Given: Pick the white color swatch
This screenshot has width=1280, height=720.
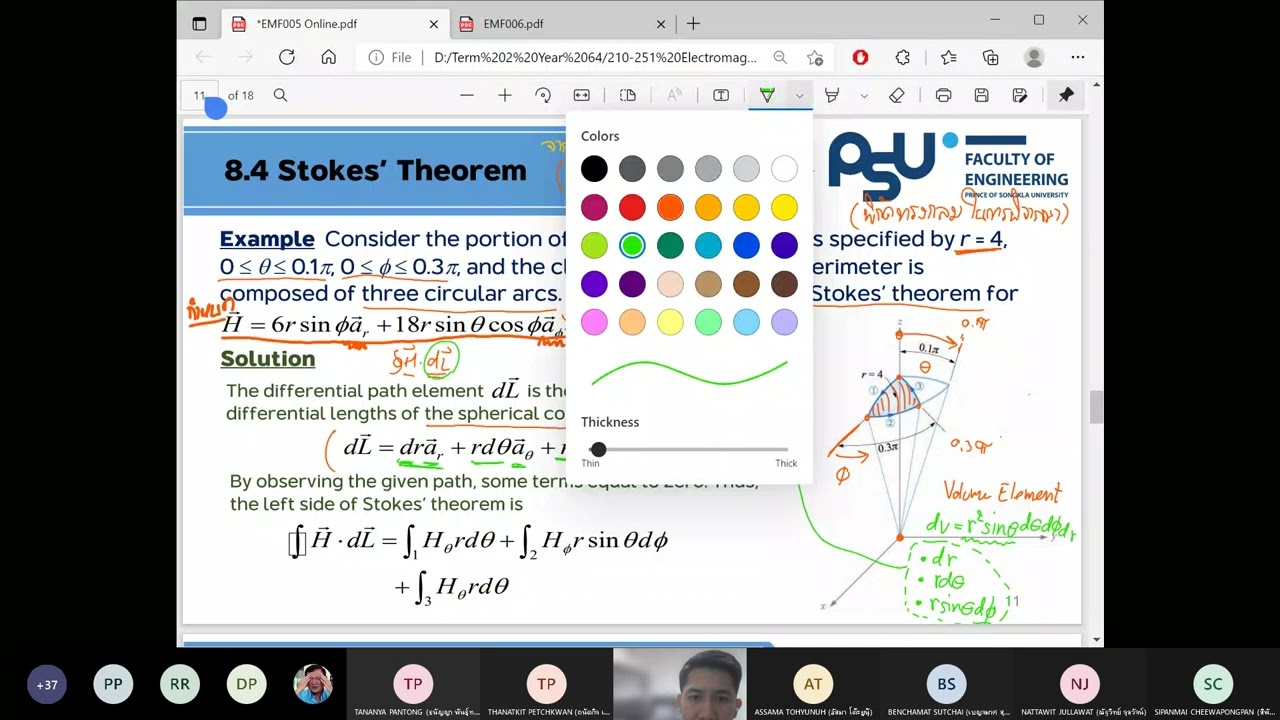Looking at the screenshot, I should point(784,169).
